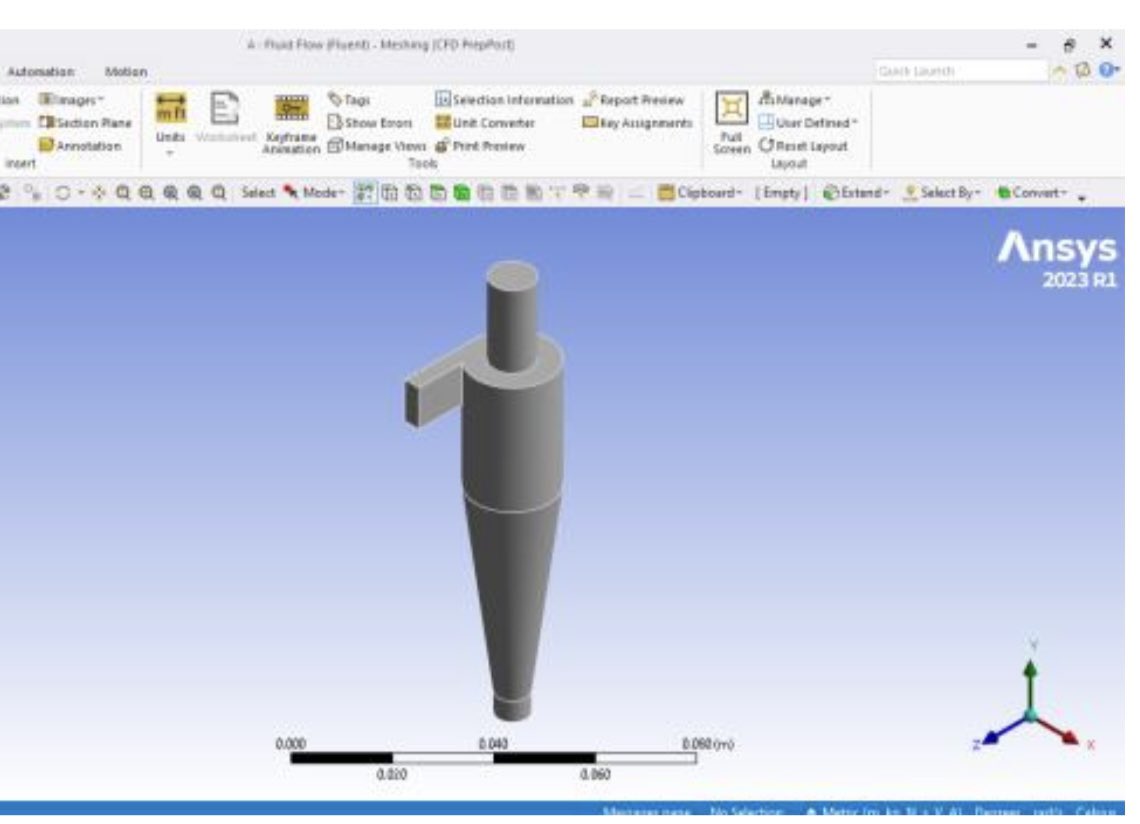Select the Pan view tool

(99, 193)
